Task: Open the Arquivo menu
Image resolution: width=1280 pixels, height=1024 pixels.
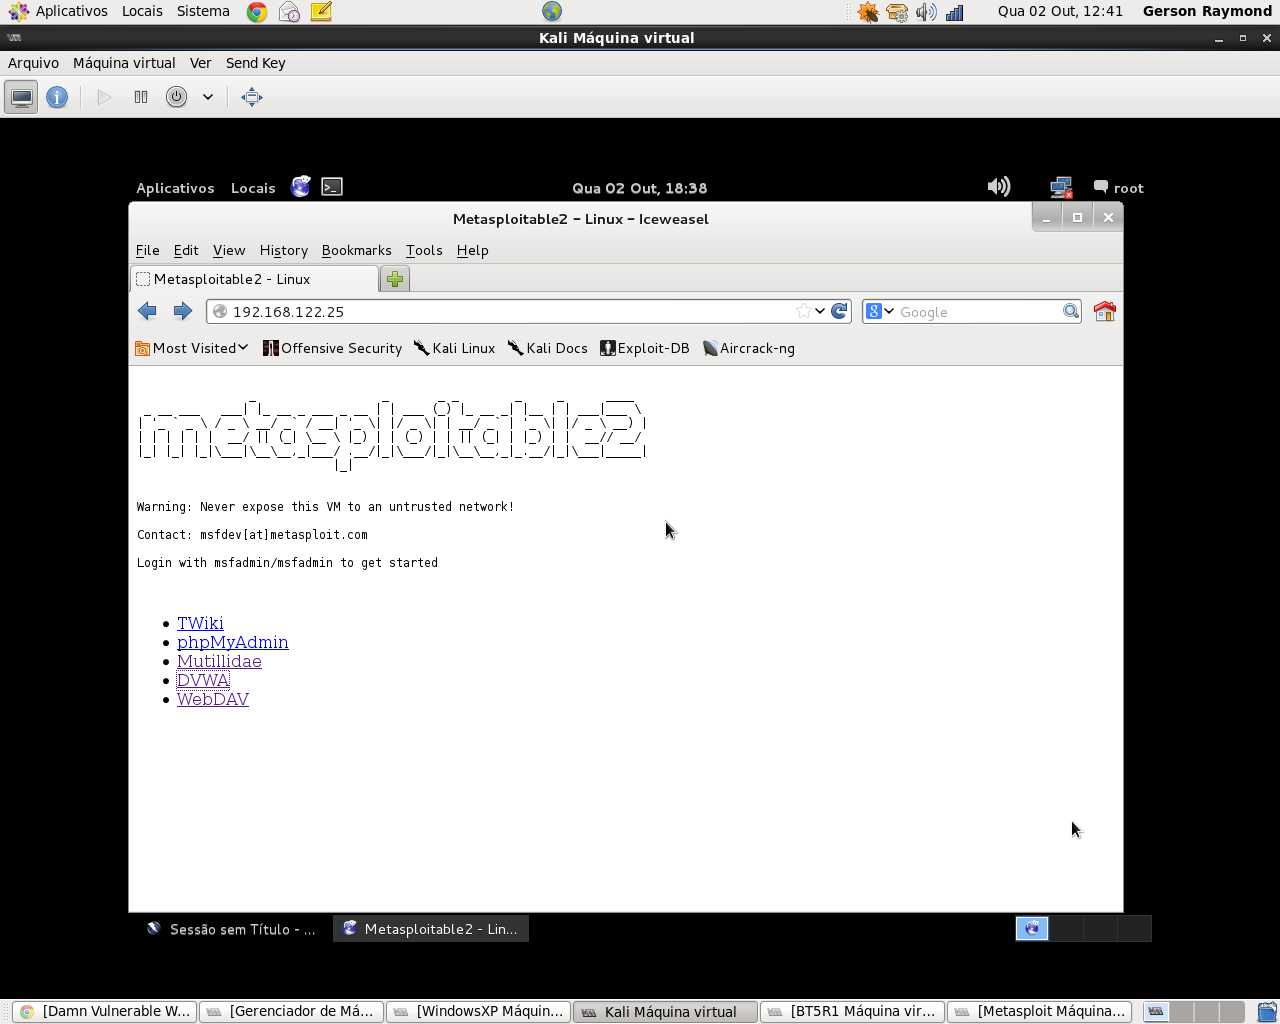Action: click(x=33, y=63)
